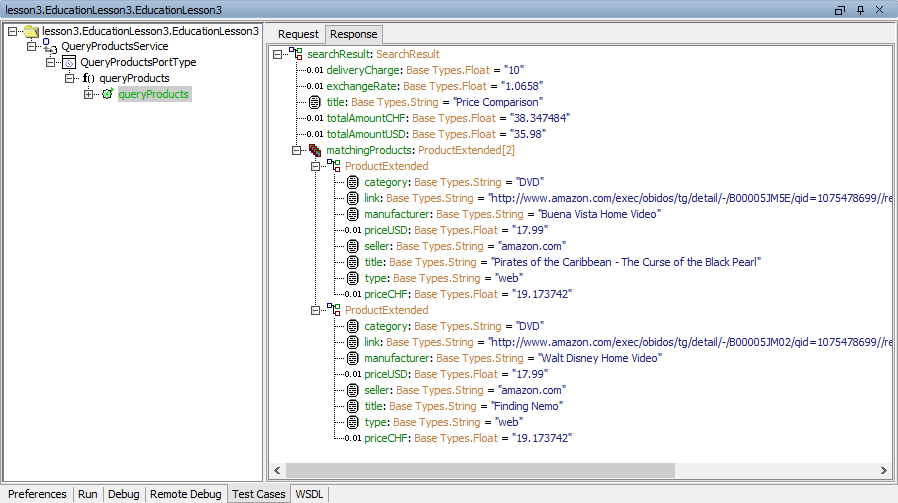This screenshot has width=898, height=503.
Task: Click the searchResult struct icon
Action: [x=296, y=54]
